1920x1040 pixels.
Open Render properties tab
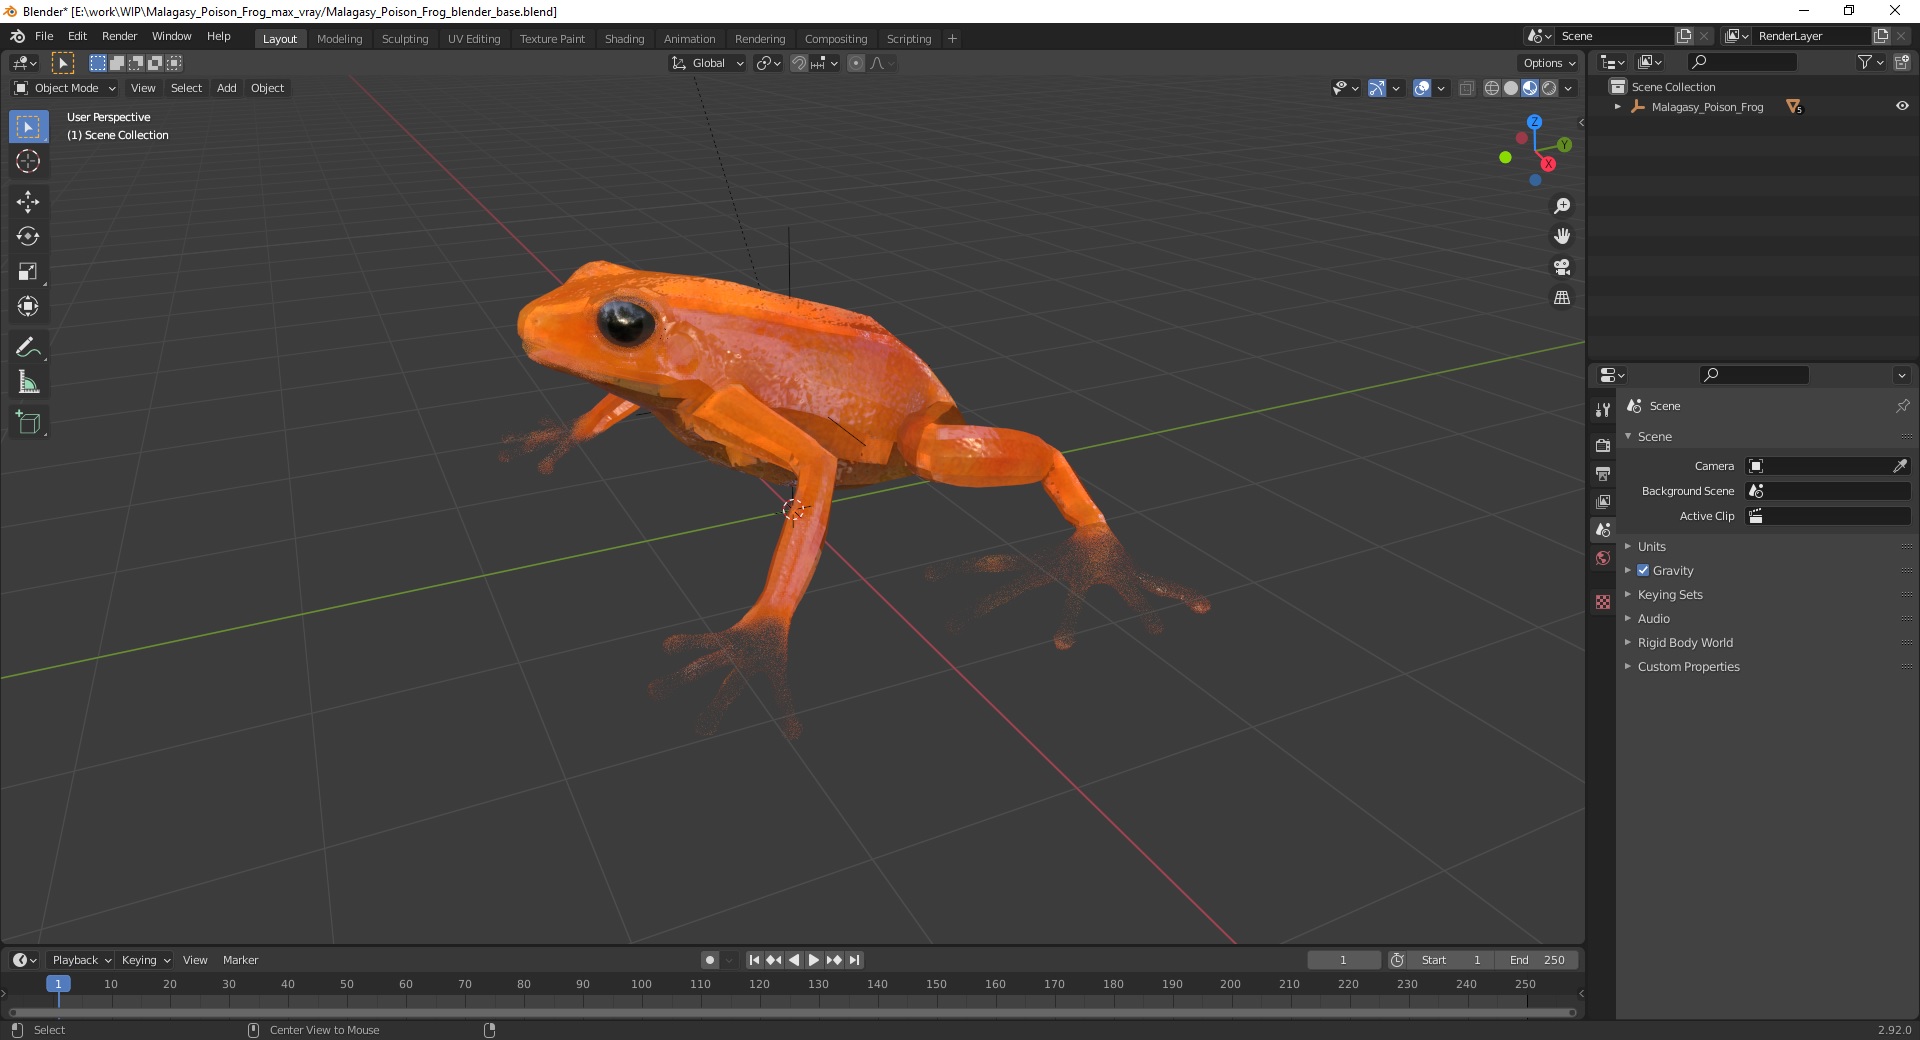coord(1603,445)
